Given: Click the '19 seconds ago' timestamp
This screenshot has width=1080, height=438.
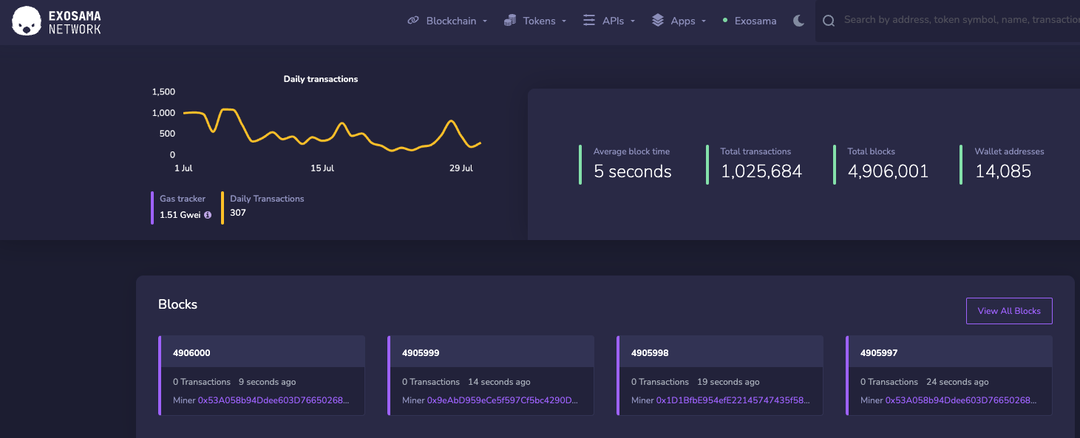Looking at the screenshot, I should click(x=728, y=382).
